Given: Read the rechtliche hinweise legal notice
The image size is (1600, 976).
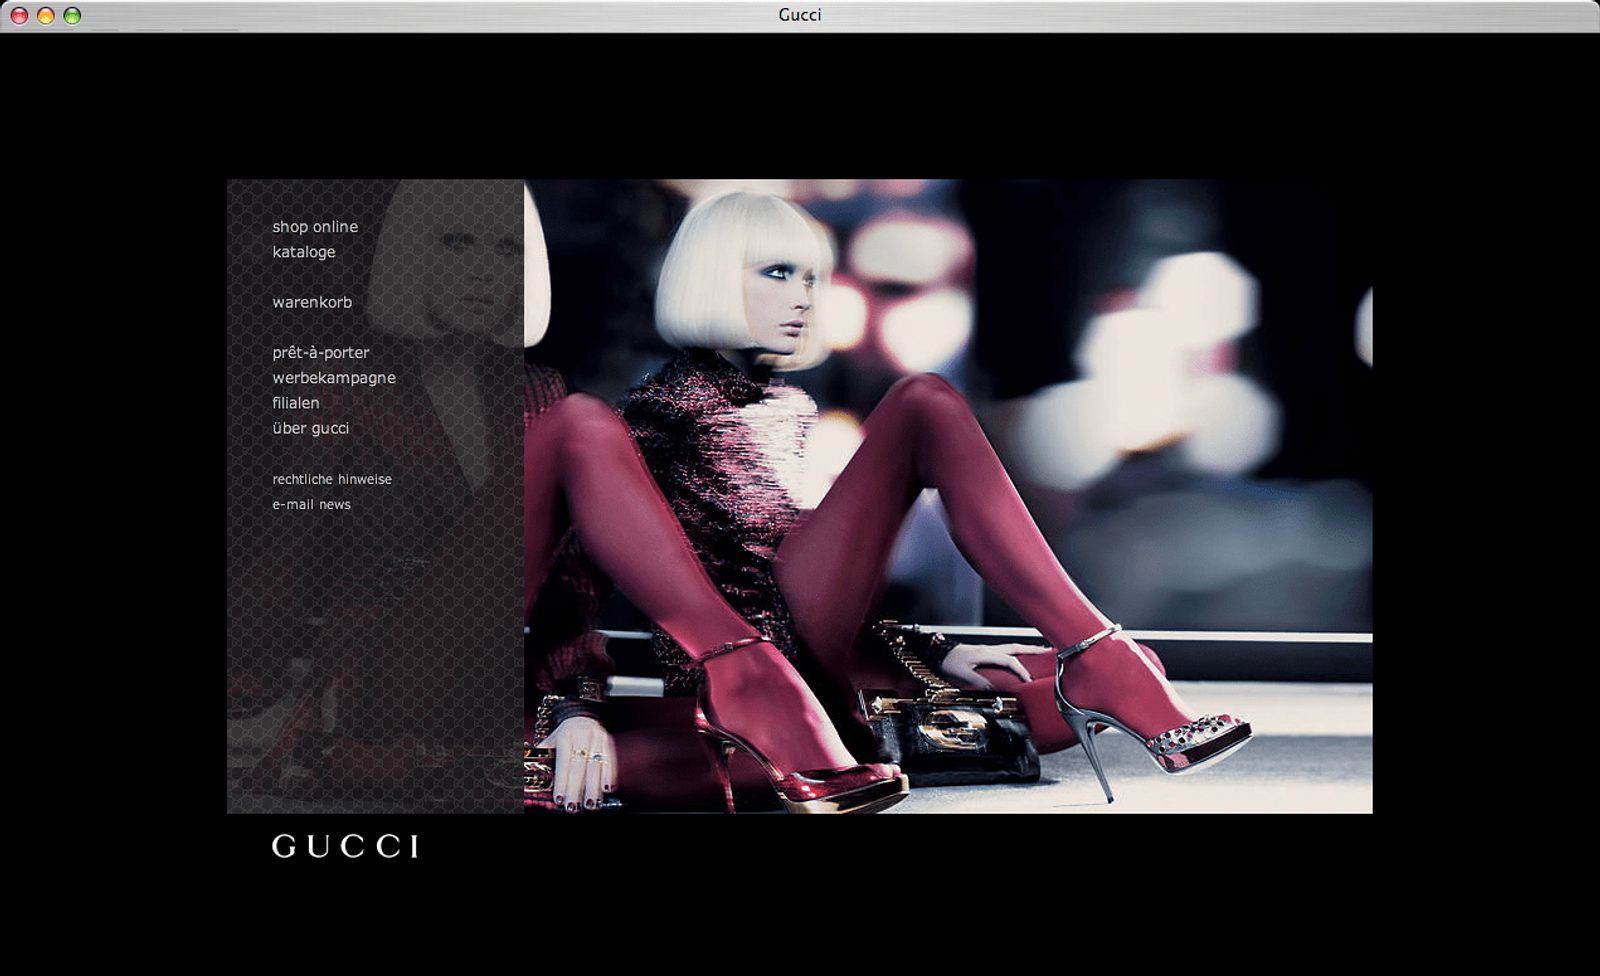Looking at the screenshot, I should 332,480.
